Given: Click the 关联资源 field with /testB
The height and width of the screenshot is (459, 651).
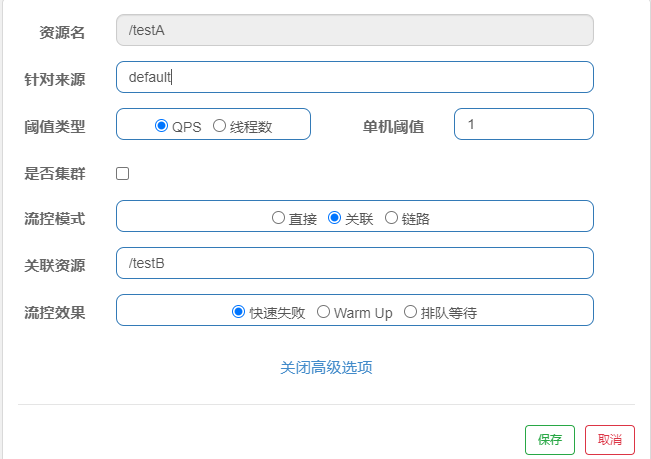Looking at the screenshot, I should click(x=355, y=263).
